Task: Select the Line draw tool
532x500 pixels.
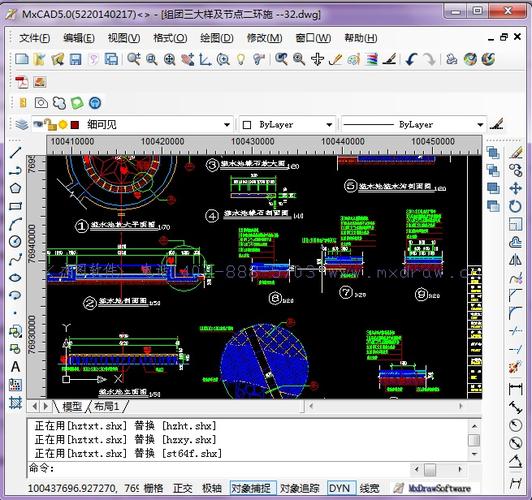Action: (x=16, y=153)
